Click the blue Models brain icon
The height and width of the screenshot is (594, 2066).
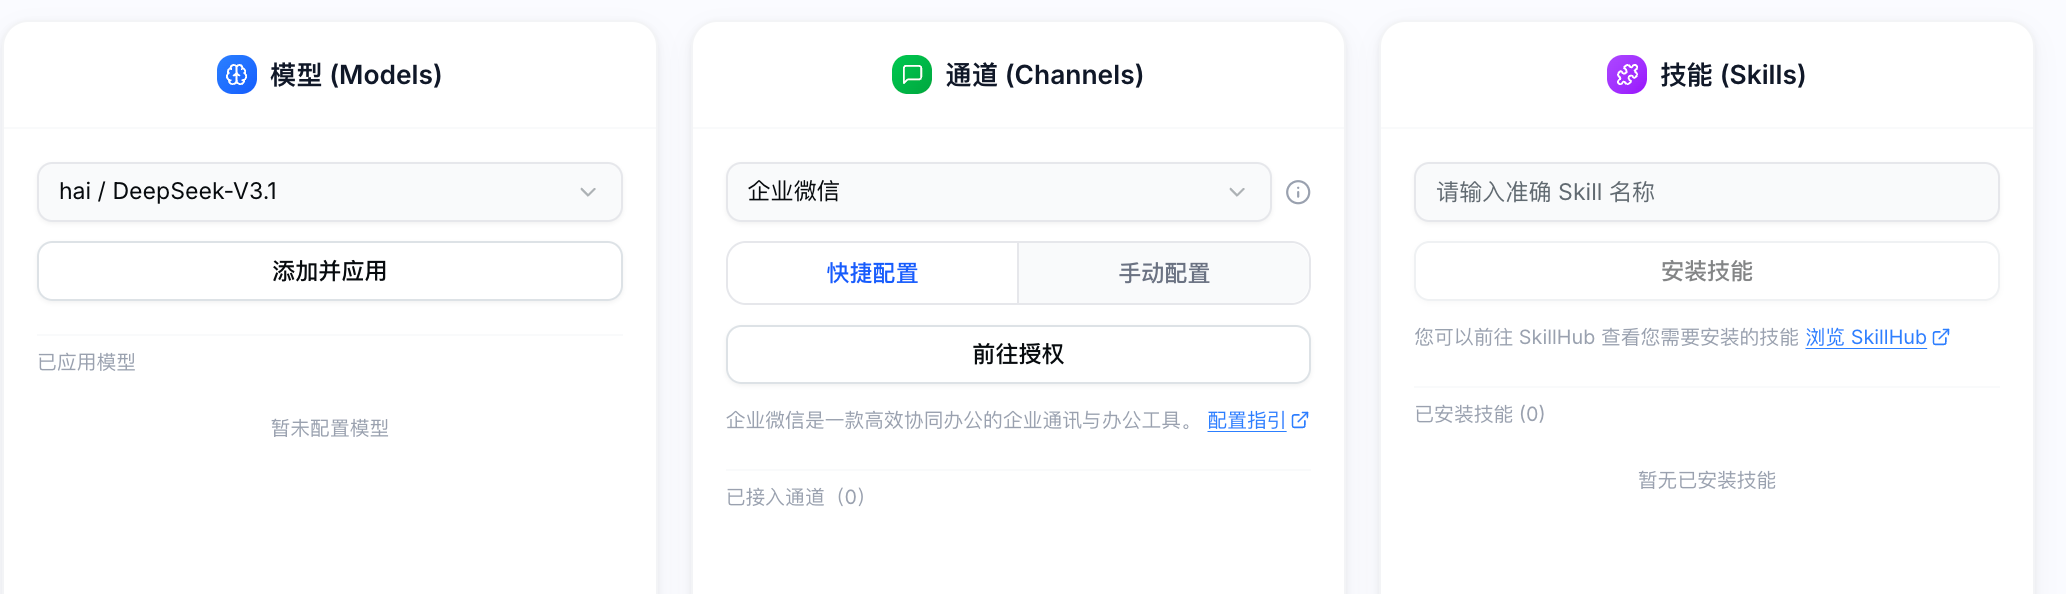click(x=237, y=75)
